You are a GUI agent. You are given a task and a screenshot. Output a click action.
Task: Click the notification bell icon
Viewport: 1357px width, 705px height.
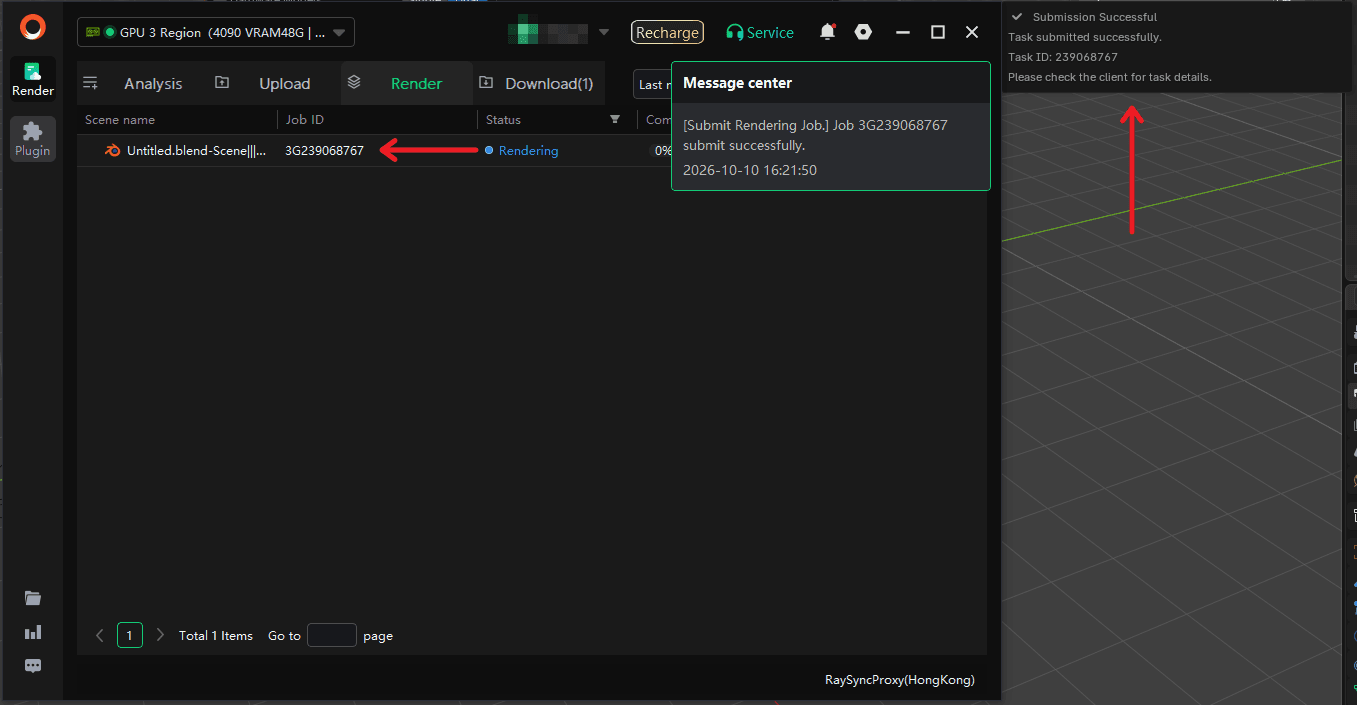[827, 32]
